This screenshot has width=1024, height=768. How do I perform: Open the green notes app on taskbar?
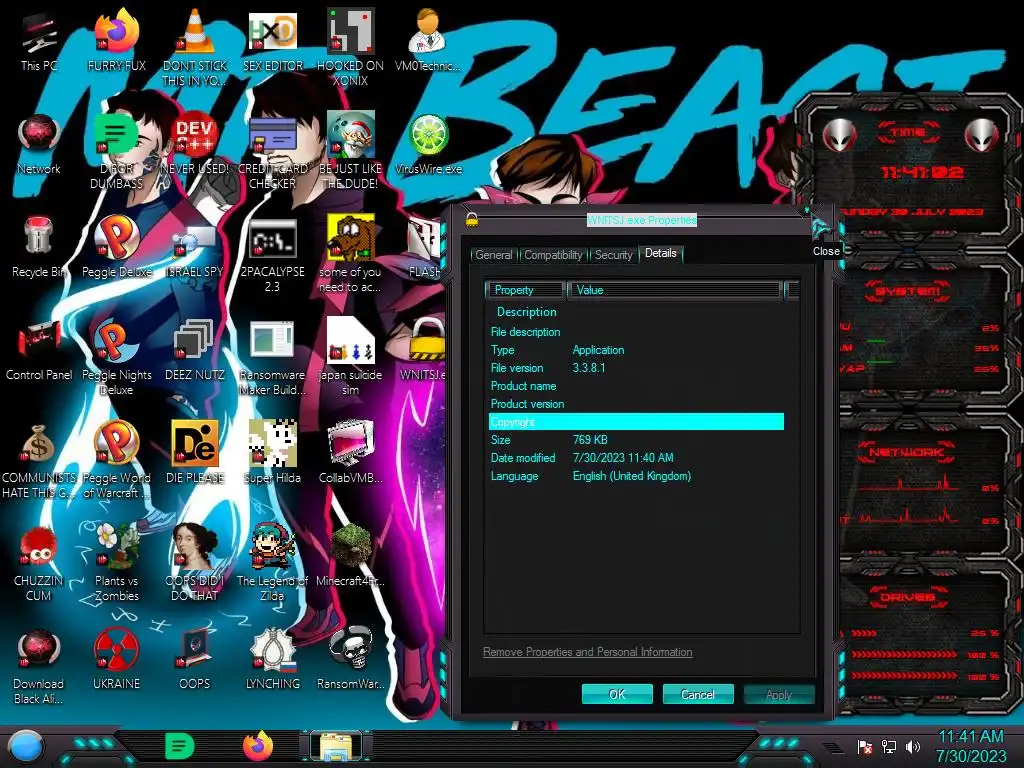[x=179, y=746]
